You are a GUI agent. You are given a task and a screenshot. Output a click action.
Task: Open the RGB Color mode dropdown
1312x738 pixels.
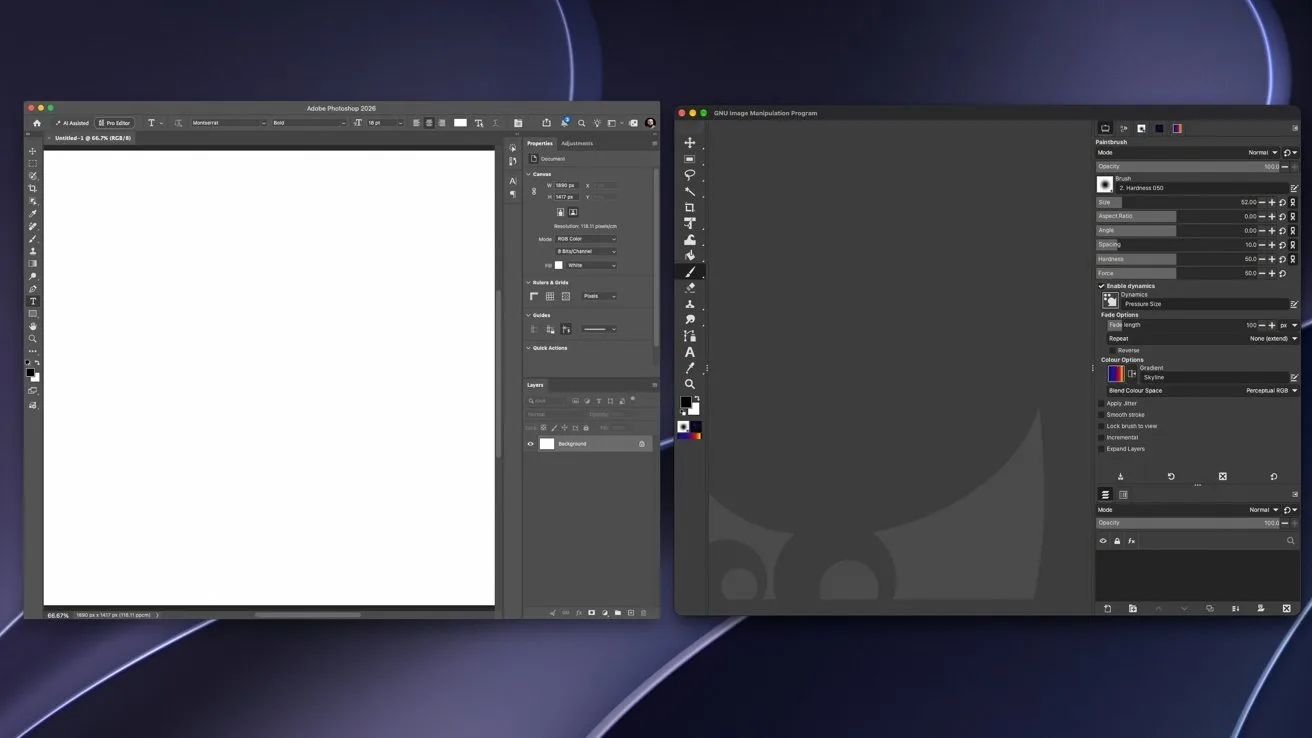[x=586, y=239]
